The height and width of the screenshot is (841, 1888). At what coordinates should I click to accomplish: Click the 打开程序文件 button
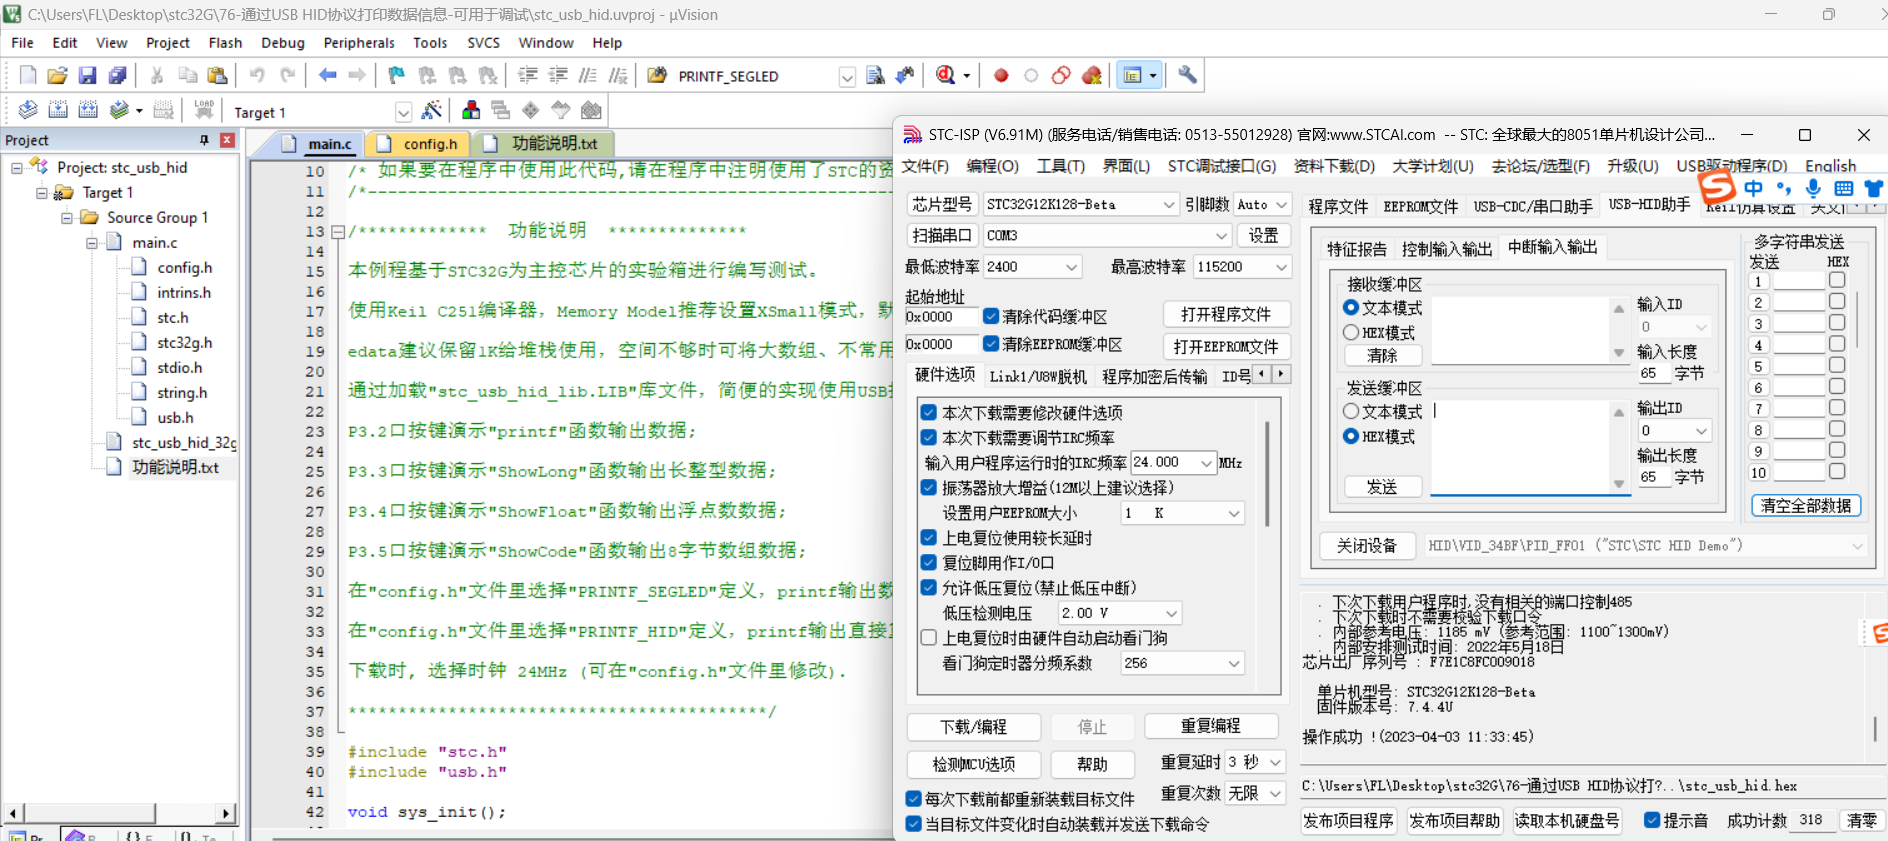1226,314
